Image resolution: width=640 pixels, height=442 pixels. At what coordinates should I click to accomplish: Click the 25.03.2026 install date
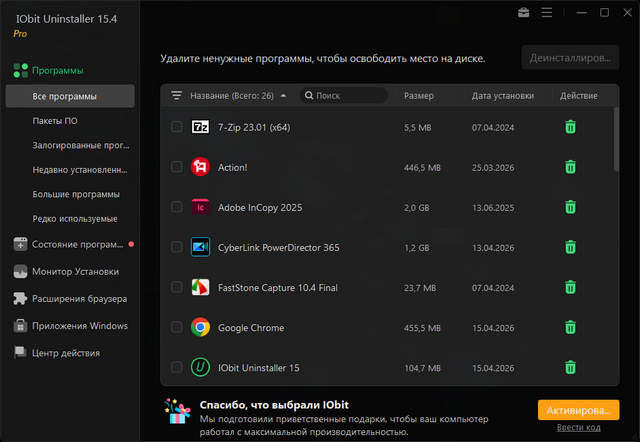click(x=493, y=168)
